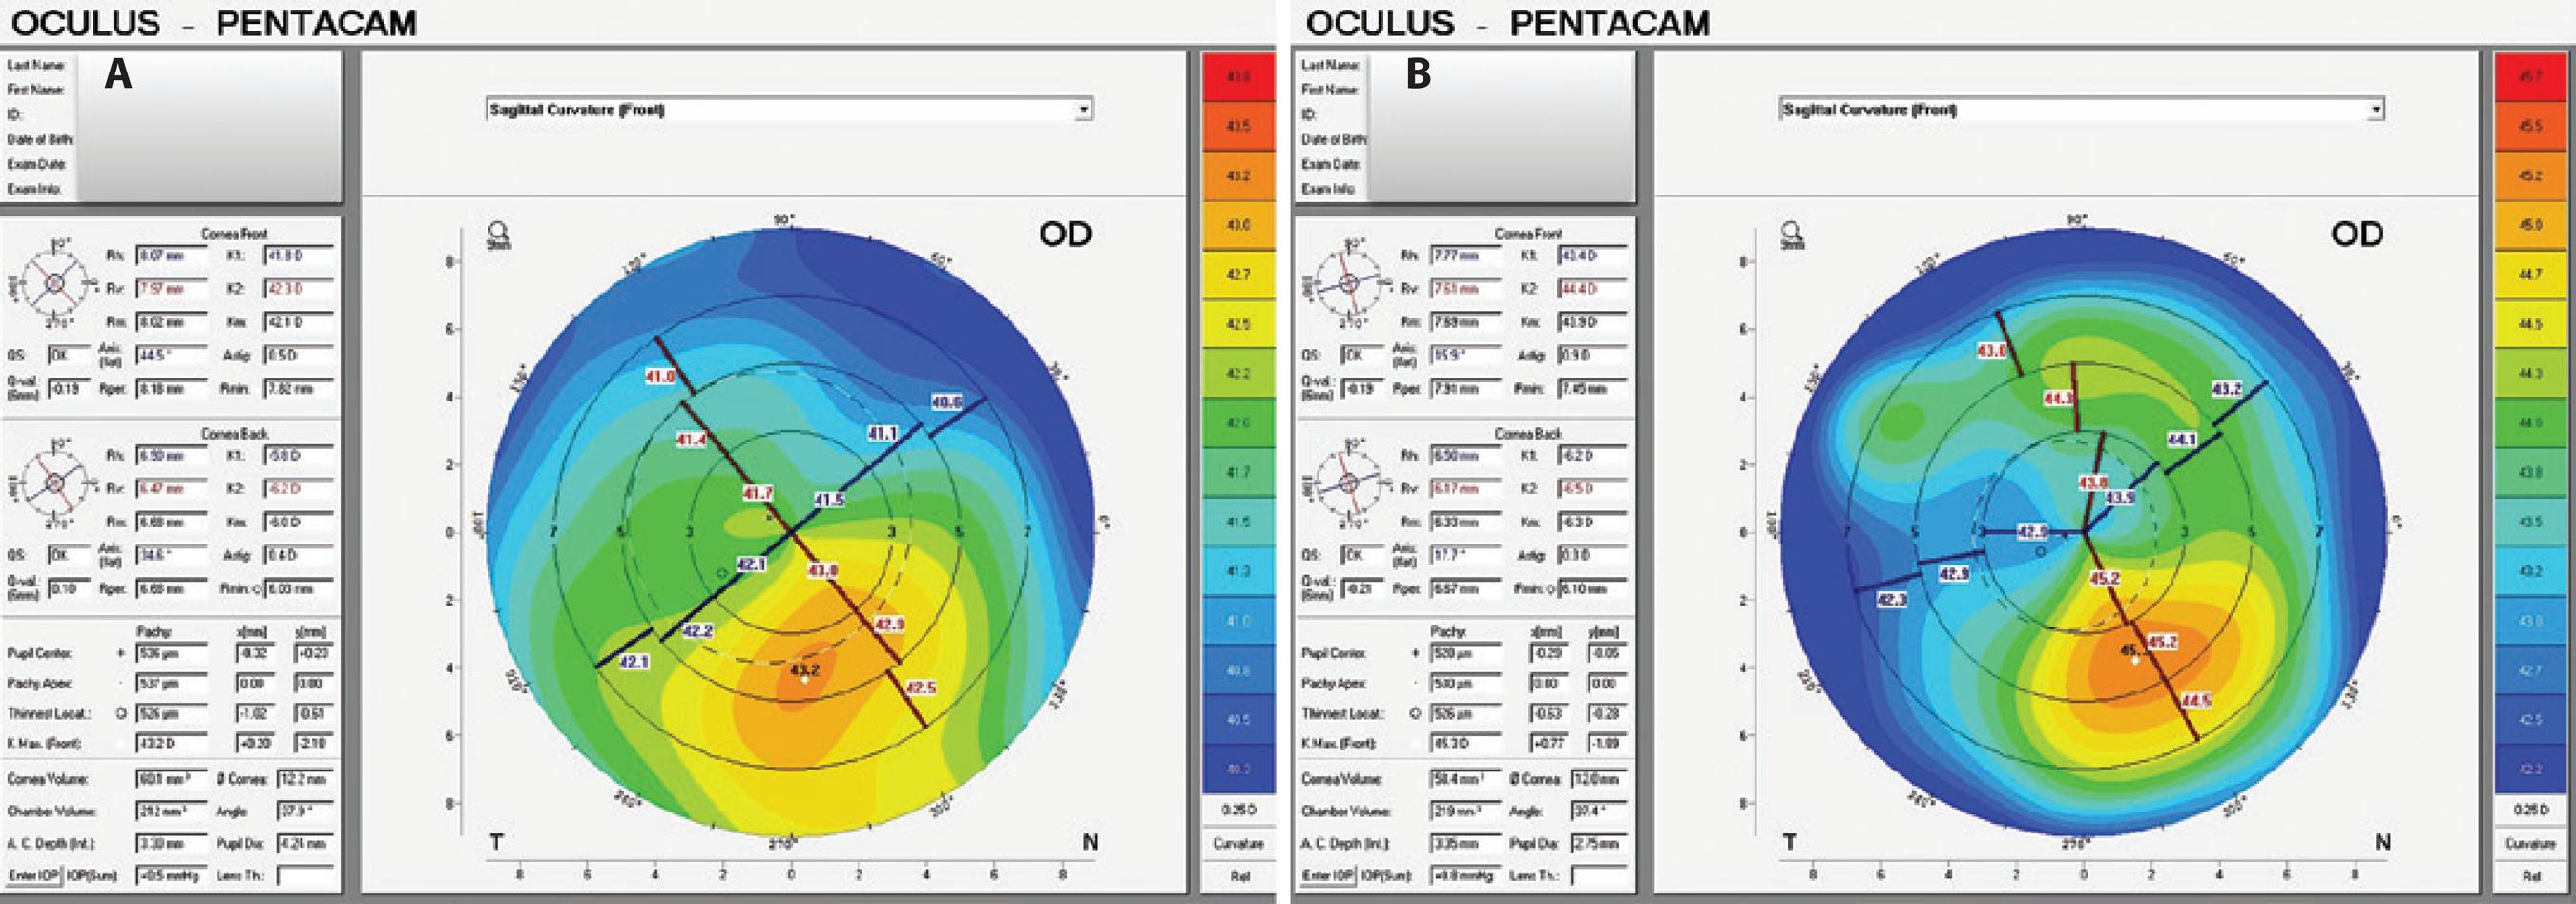This screenshot has height=904, width=2576.
Task: Select the yellow 42.7 swatch in panel A's scale
Action: 1238,274
